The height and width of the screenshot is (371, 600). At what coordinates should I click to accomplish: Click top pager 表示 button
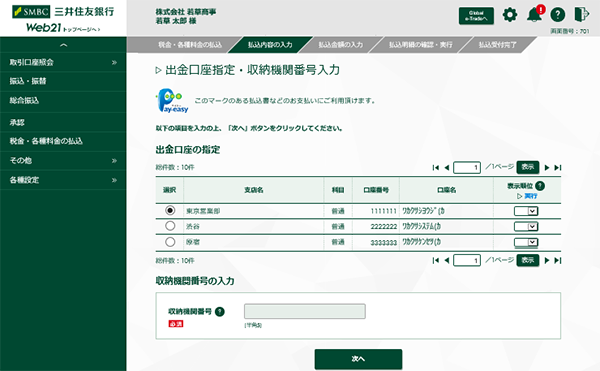point(528,167)
